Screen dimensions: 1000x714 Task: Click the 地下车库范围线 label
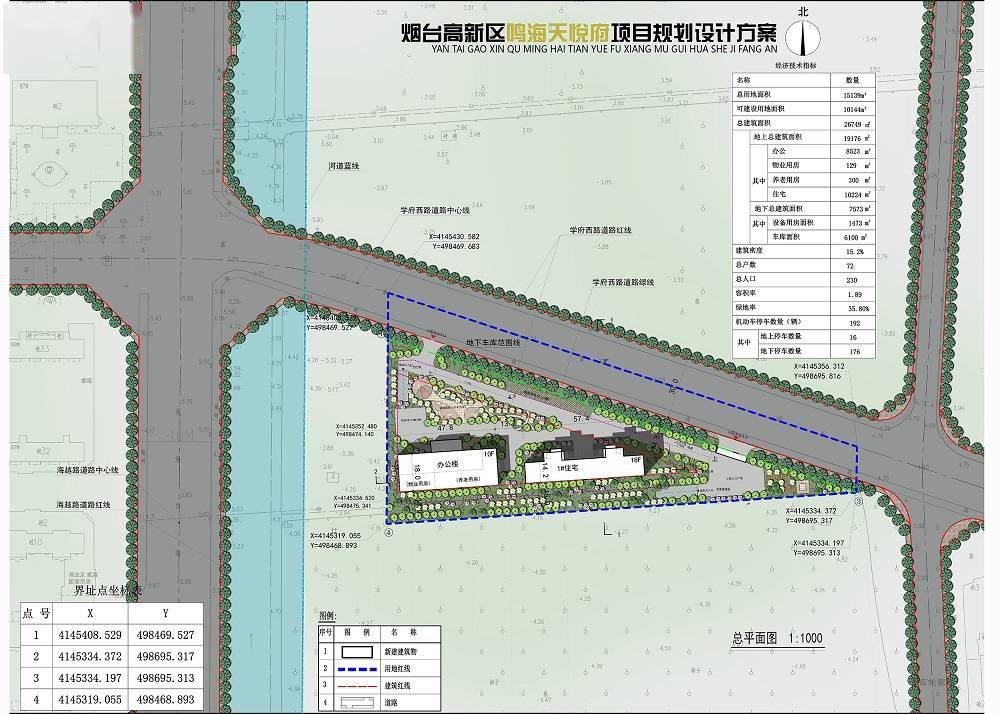(494, 342)
